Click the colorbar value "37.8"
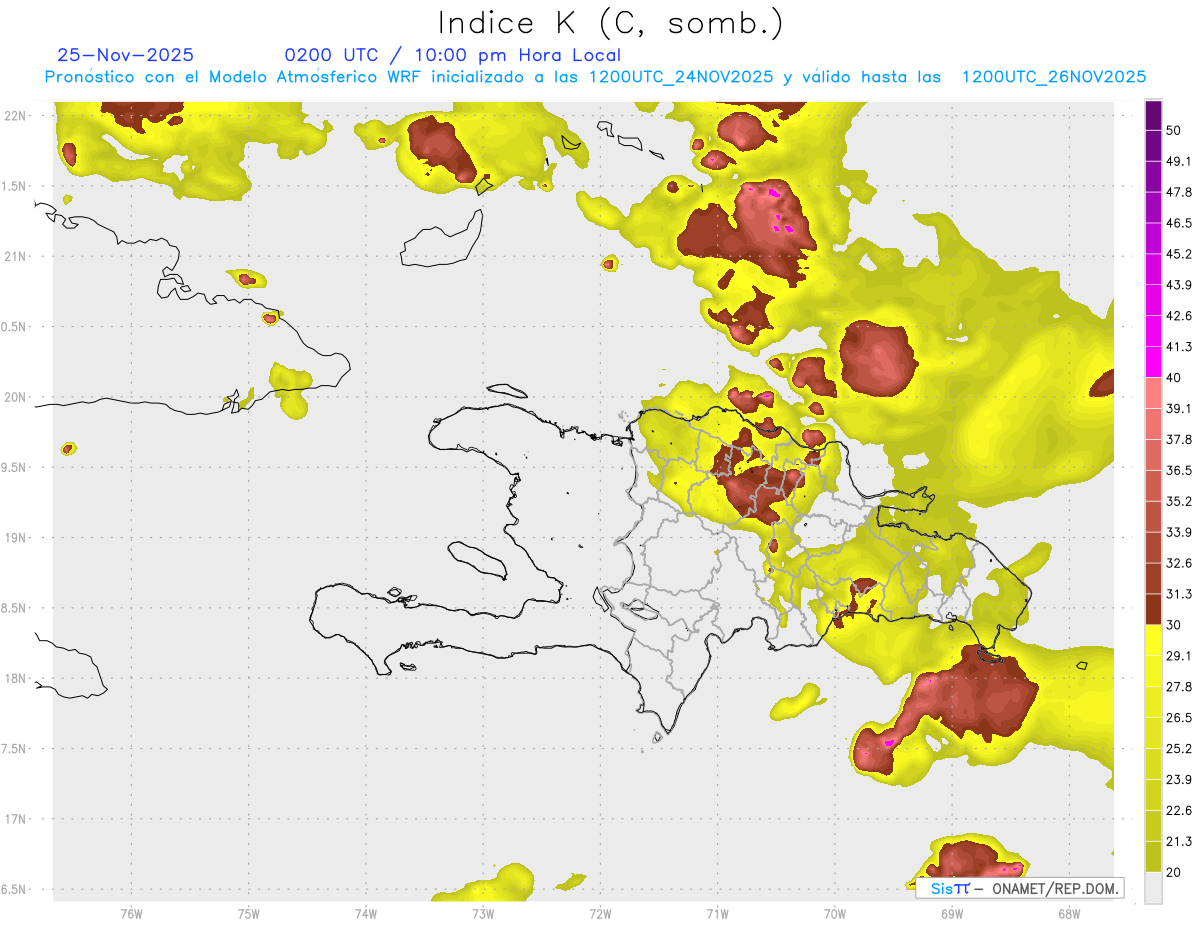1200x927 pixels. click(1179, 440)
